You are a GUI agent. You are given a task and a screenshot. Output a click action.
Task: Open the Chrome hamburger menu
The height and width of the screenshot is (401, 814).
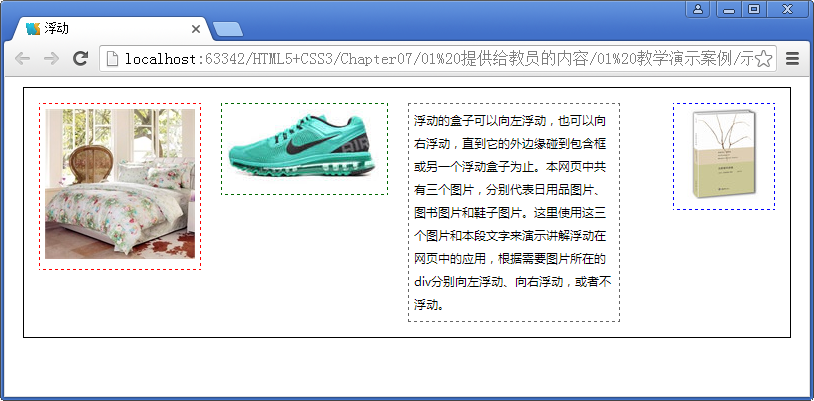792,59
